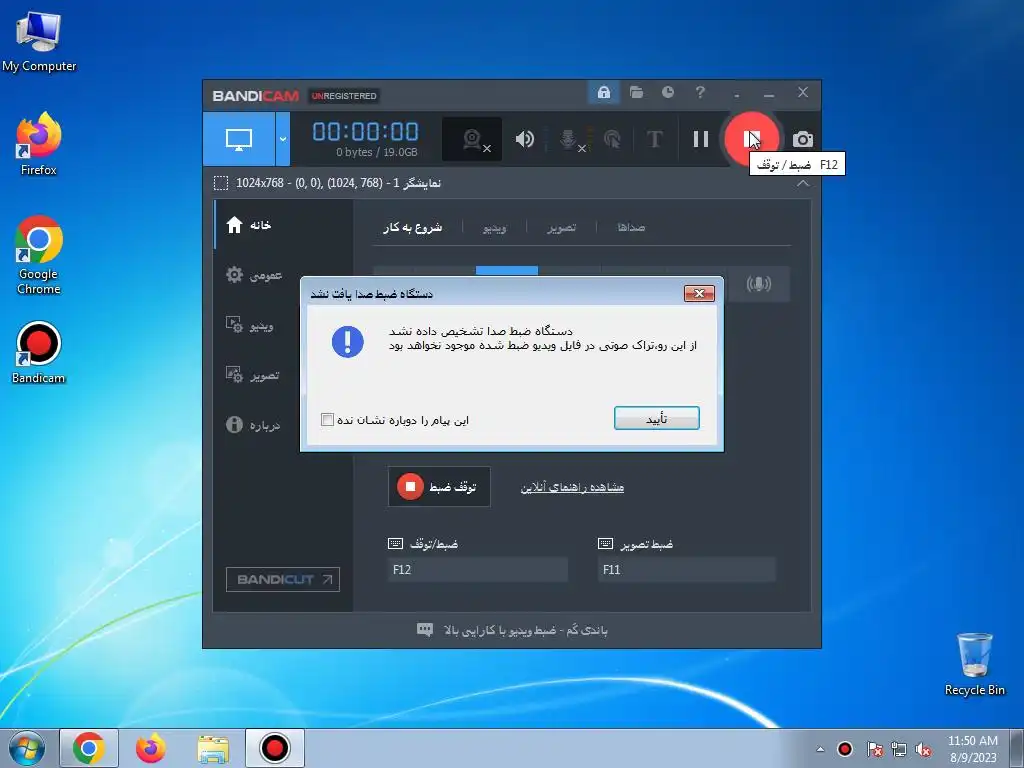Click the network tray icon
1024x768 pixels.
click(899, 749)
